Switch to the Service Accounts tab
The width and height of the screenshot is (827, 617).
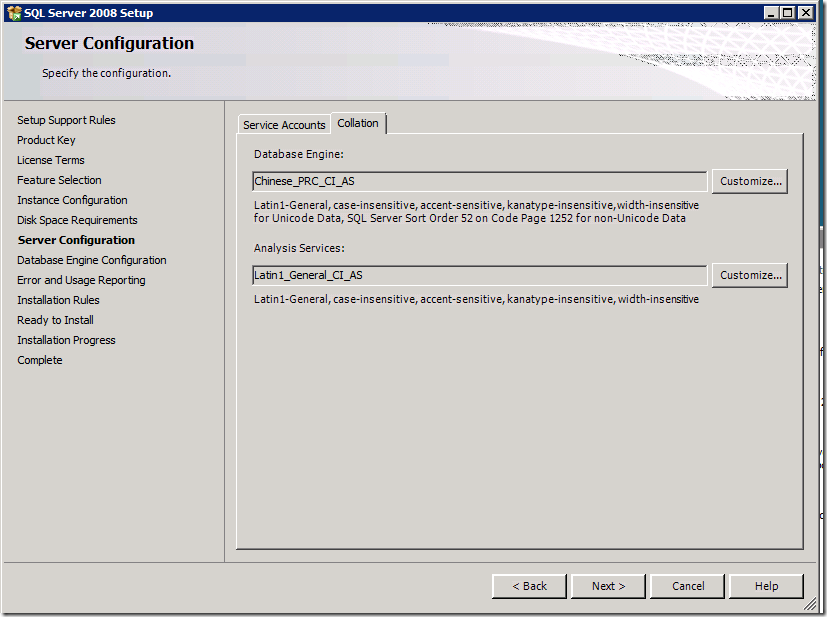click(284, 125)
